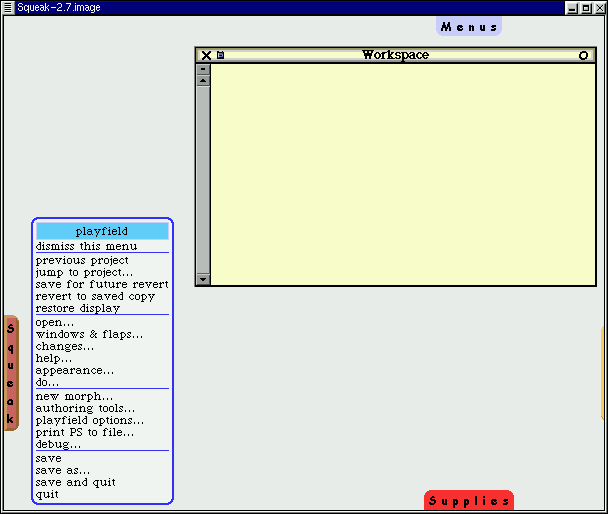Click 'playfield options...' entry
608x514 pixels.
click(x=90, y=420)
